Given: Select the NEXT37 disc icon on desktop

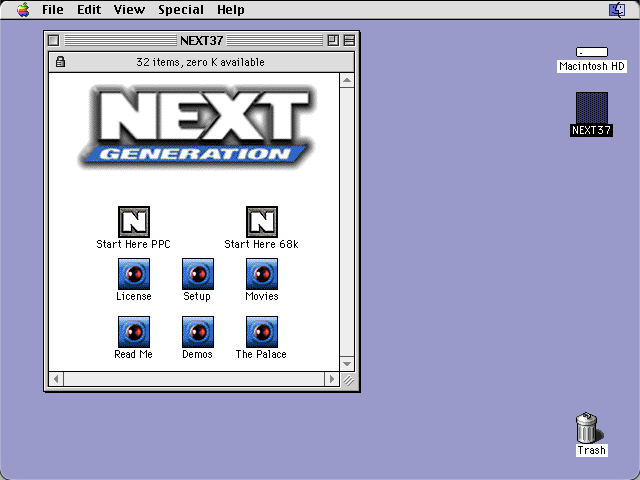Looking at the screenshot, I should pyautogui.click(x=592, y=108).
